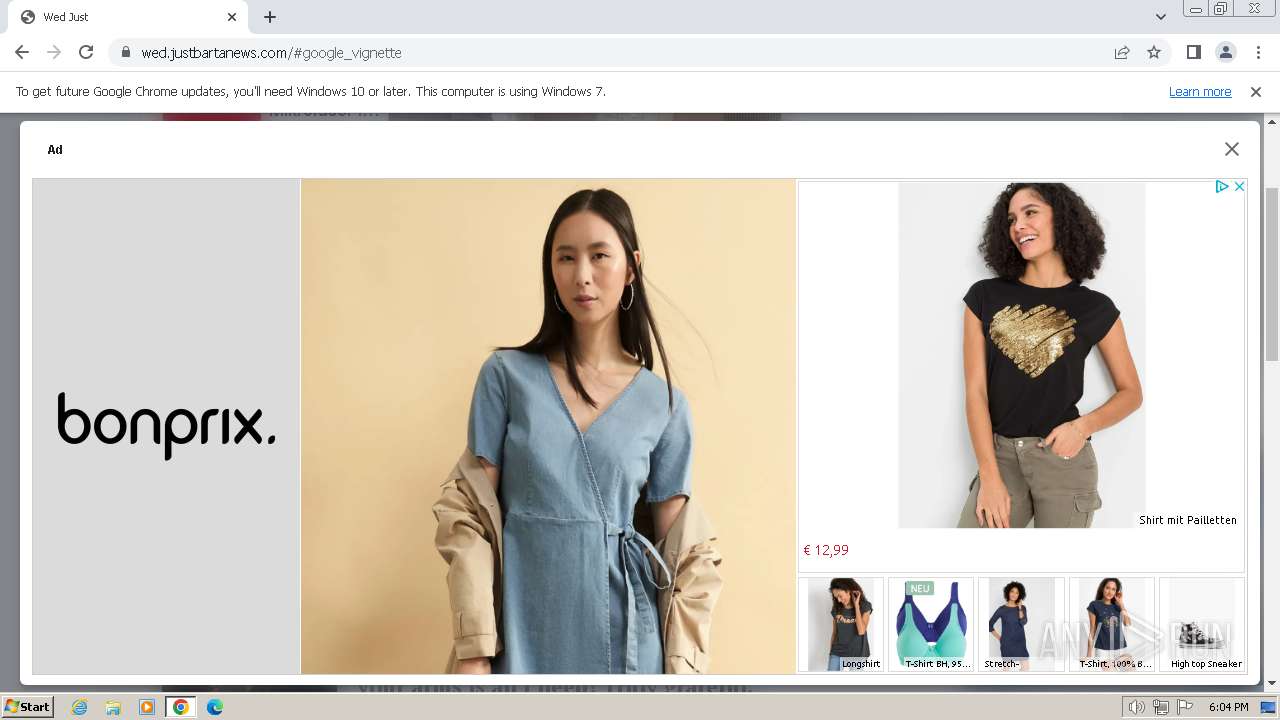Dismiss the Chrome update notification bar

[x=1256, y=91]
